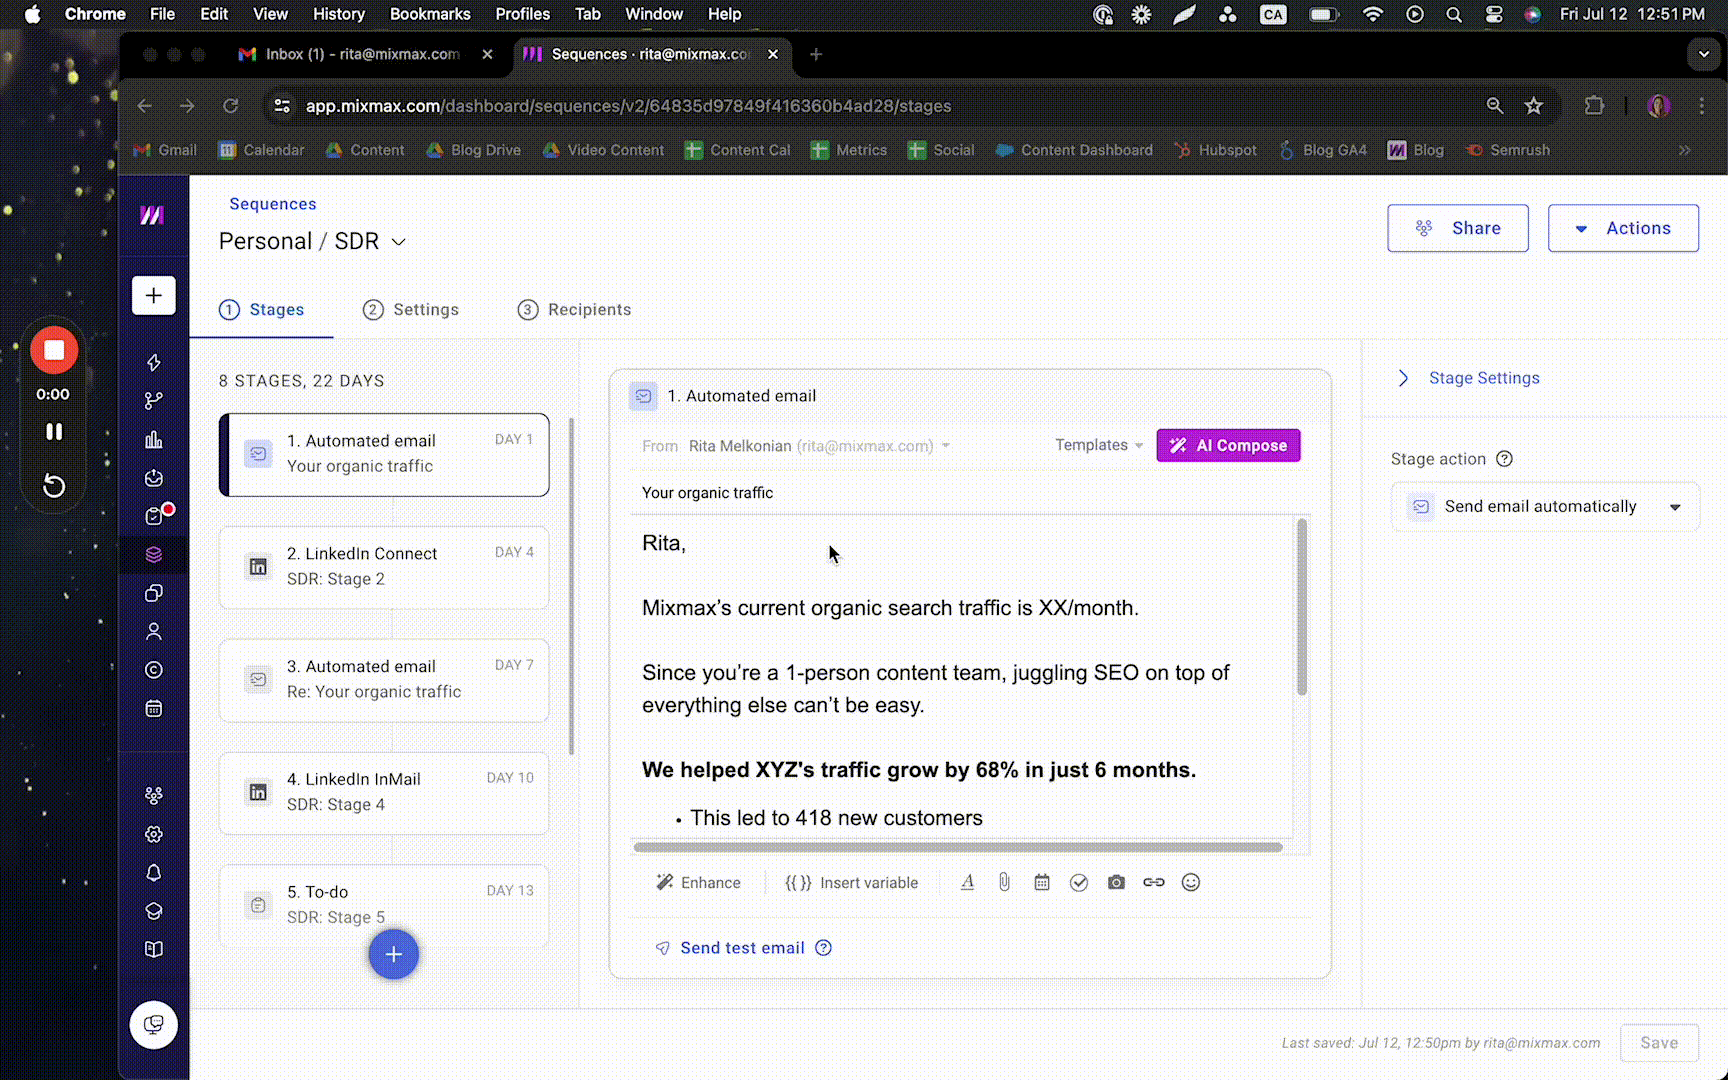Open the contacts person icon in sidebar
Image resolution: width=1728 pixels, height=1080 pixels.
coord(154,632)
